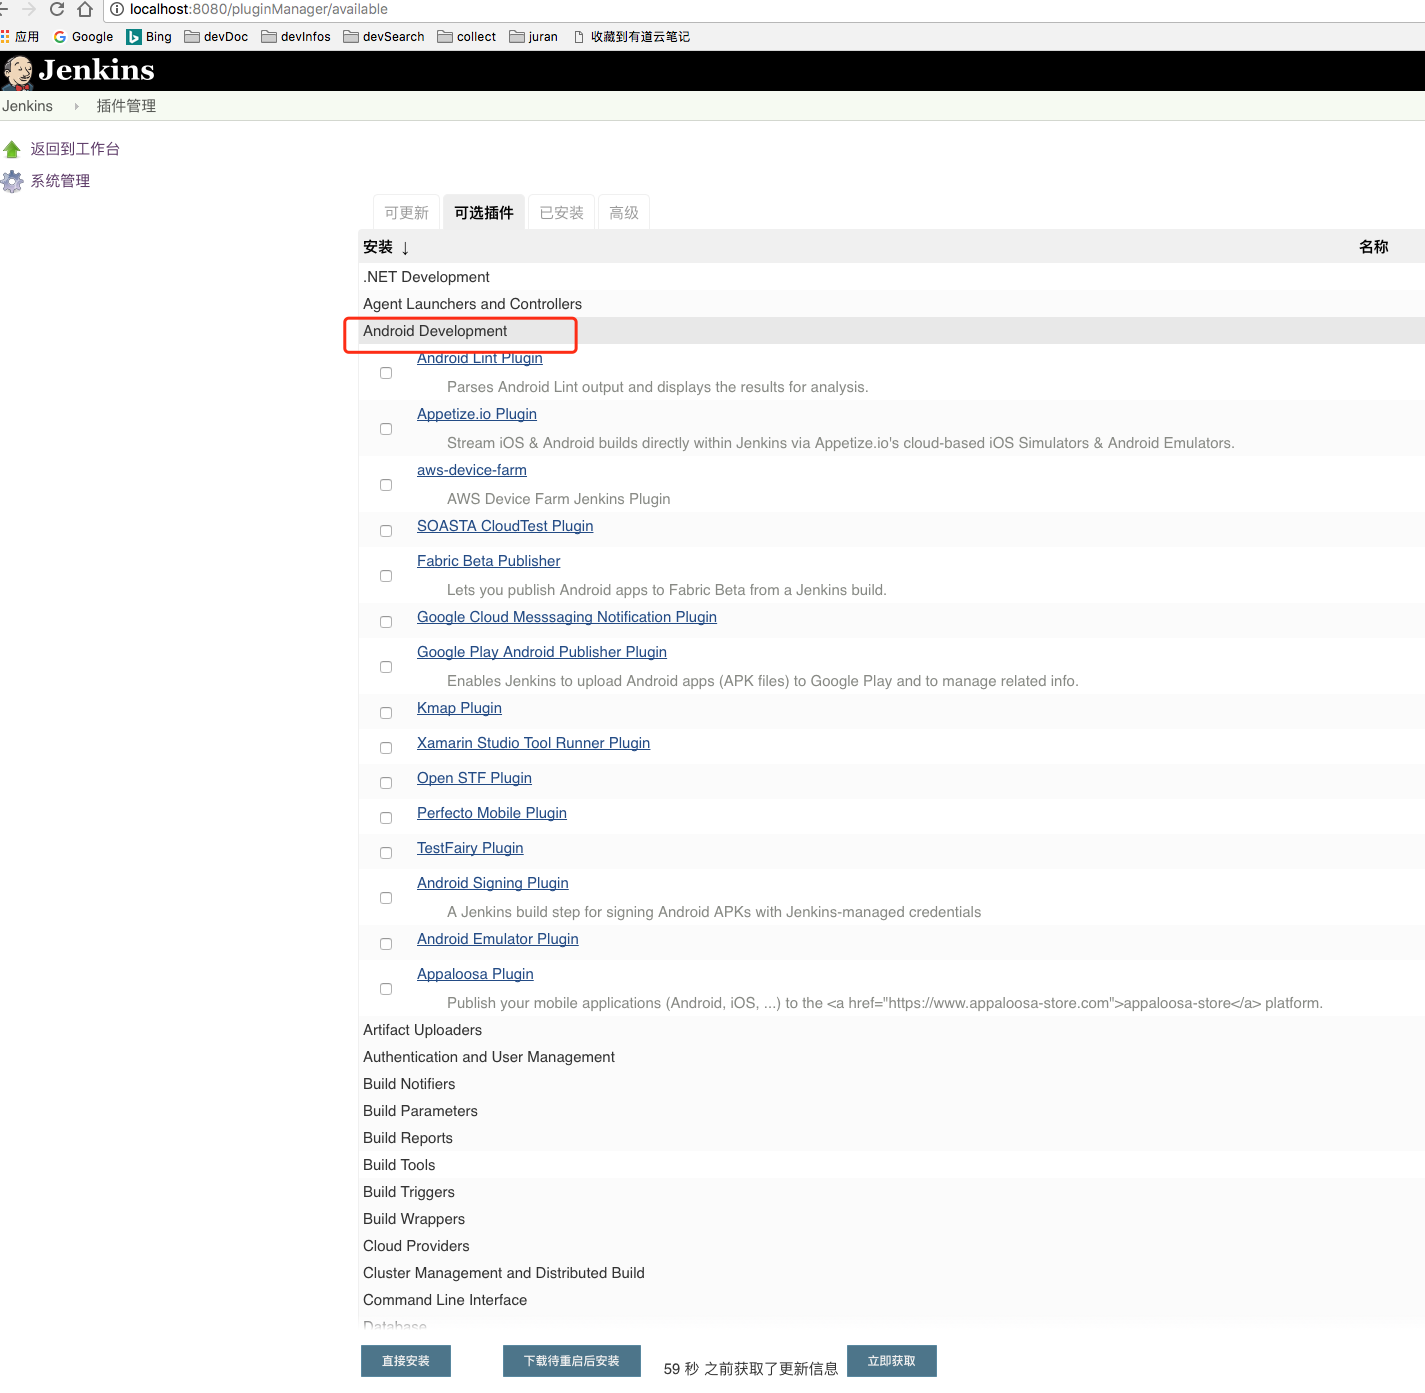Open the collect bookmark folder
Image resolution: width=1425 pixels, height=1393 pixels.
coord(467,37)
